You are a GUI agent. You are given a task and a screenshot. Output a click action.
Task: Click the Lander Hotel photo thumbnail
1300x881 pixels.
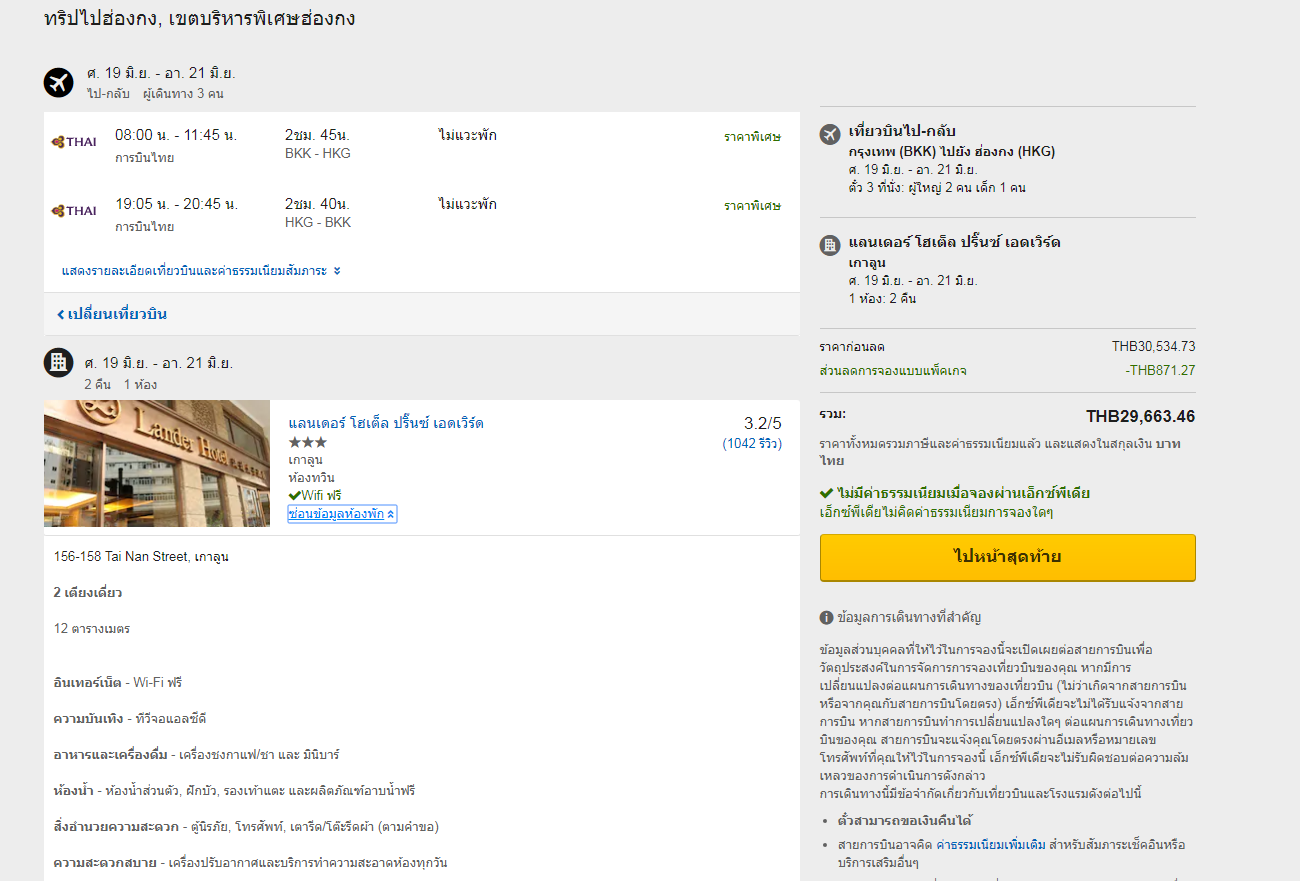click(x=157, y=464)
